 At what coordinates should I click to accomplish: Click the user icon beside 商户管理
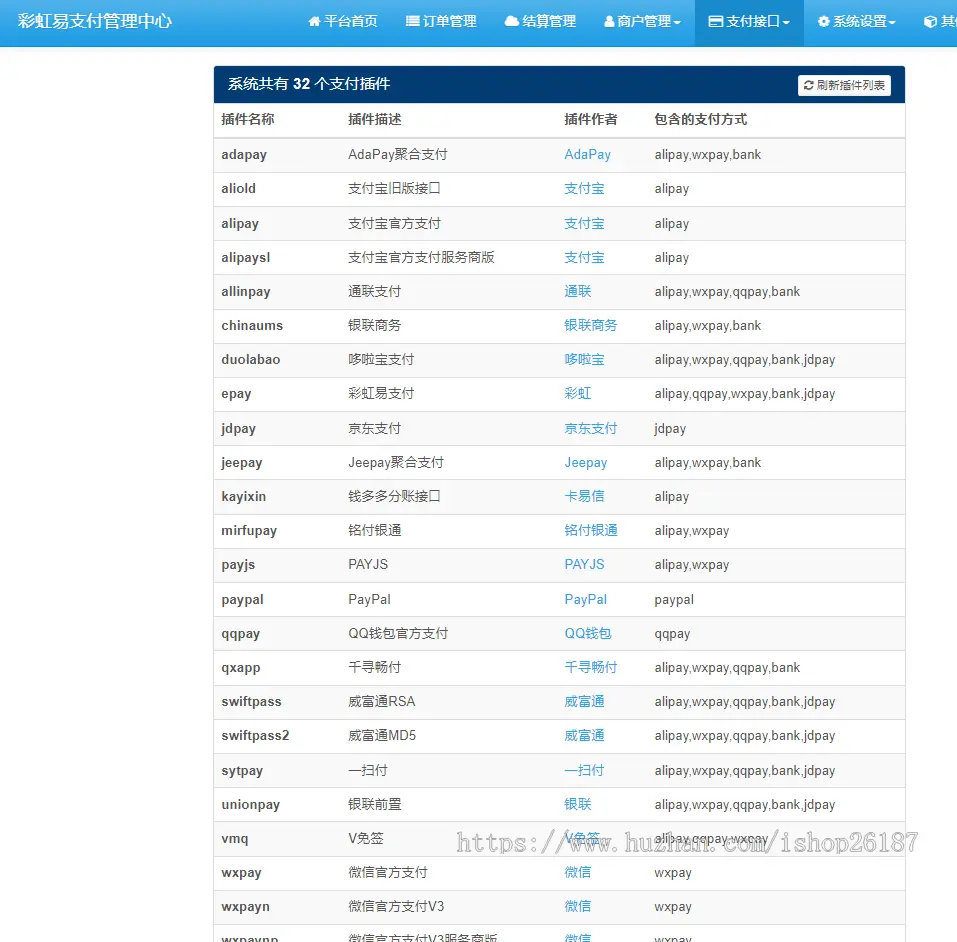[609, 21]
